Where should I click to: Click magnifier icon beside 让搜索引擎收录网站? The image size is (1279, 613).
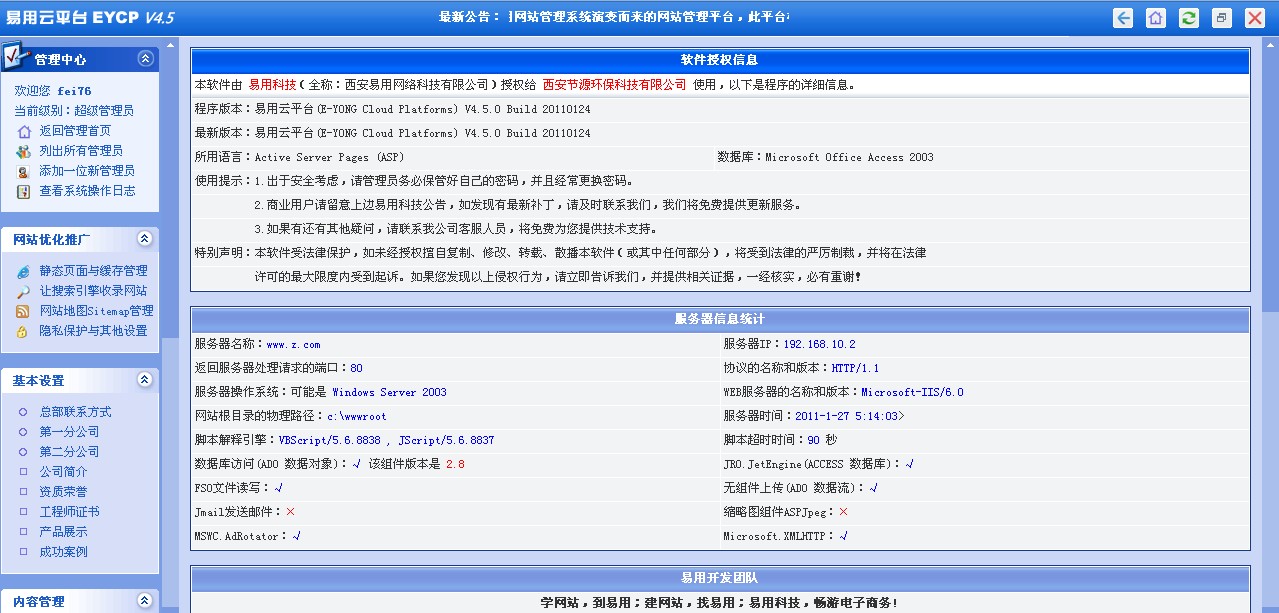(x=23, y=291)
